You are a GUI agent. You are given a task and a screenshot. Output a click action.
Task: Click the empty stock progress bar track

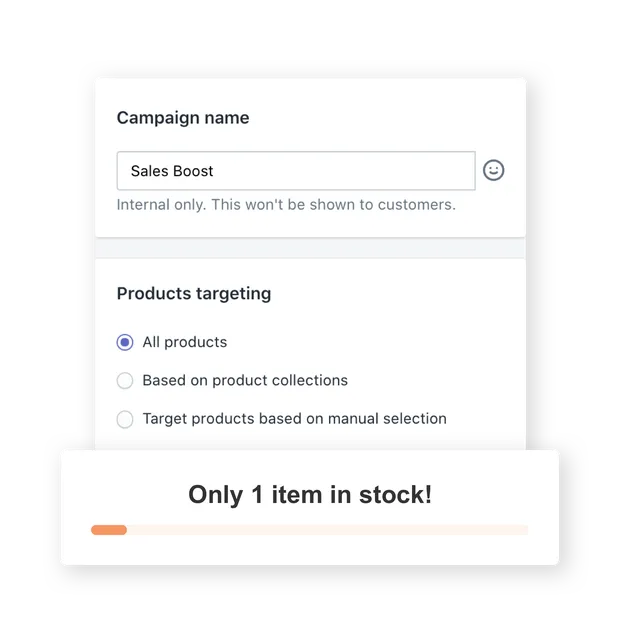[x=327, y=530]
